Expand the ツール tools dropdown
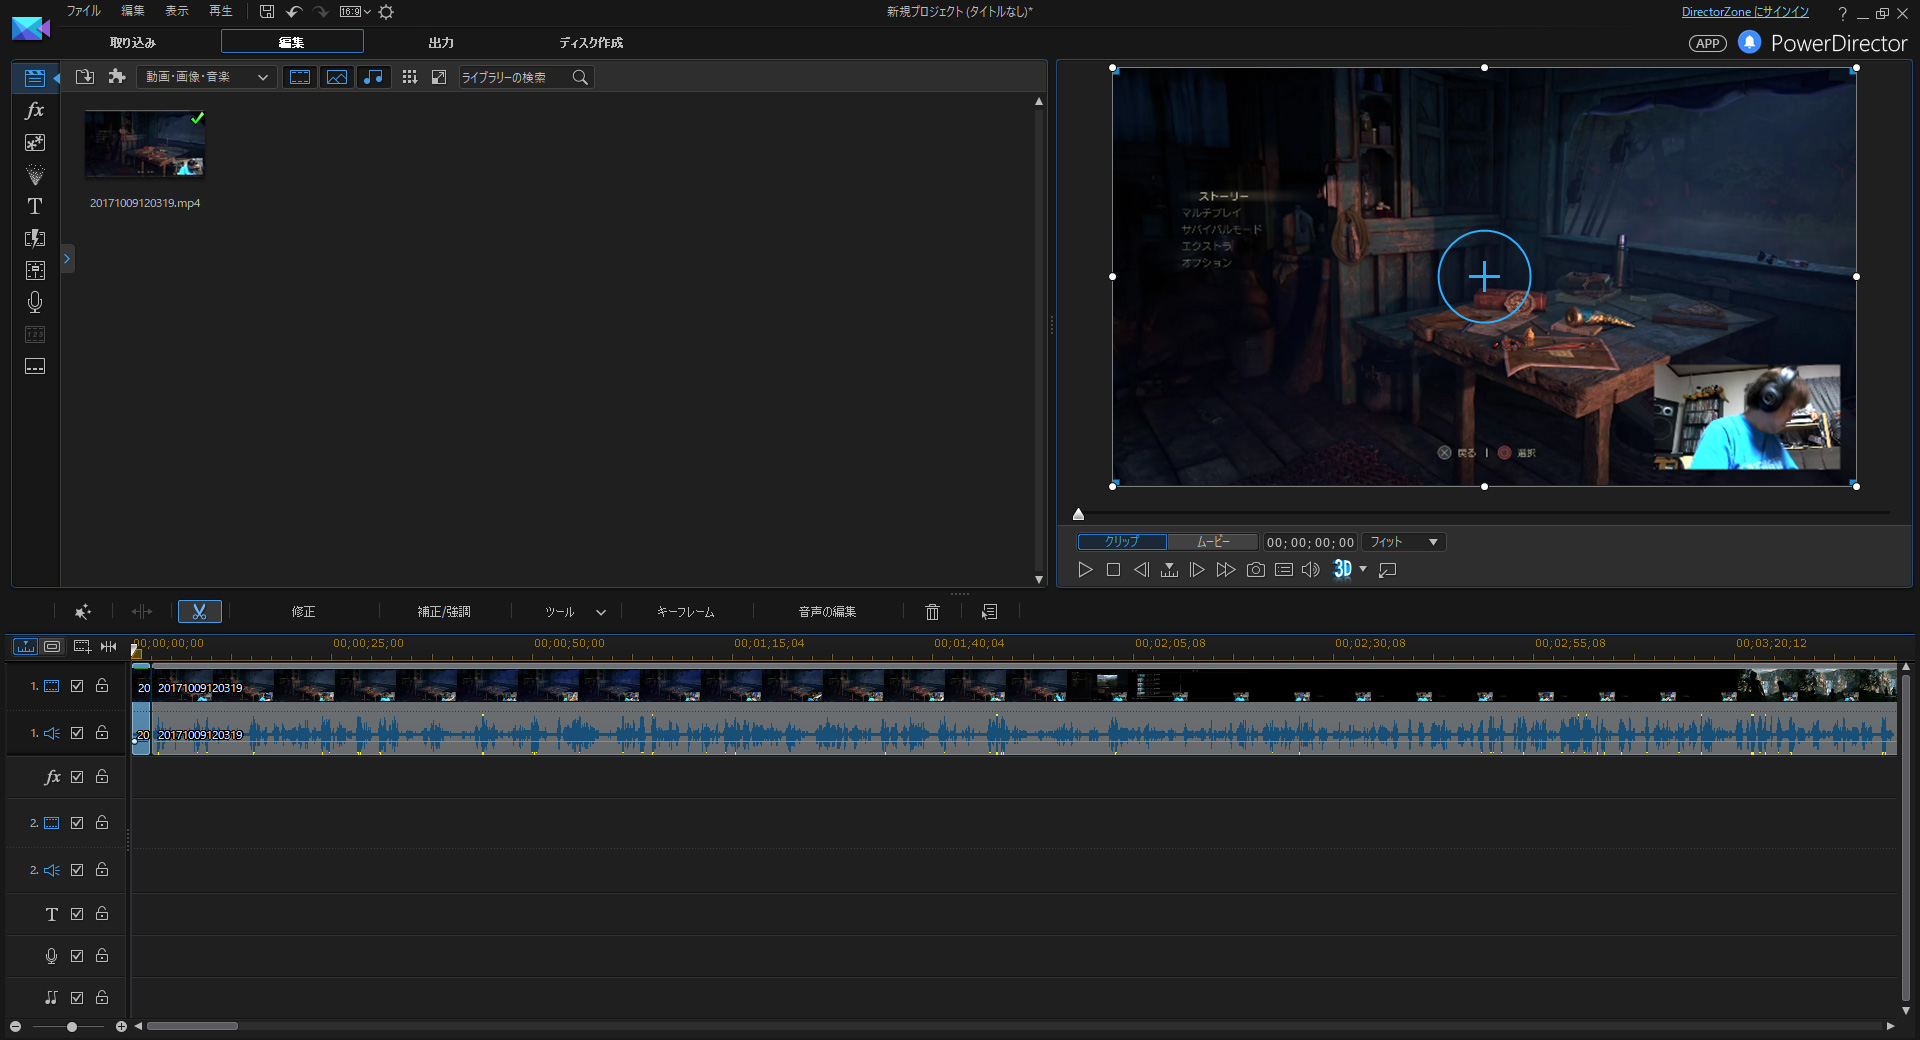The image size is (1920, 1040). (x=575, y=611)
